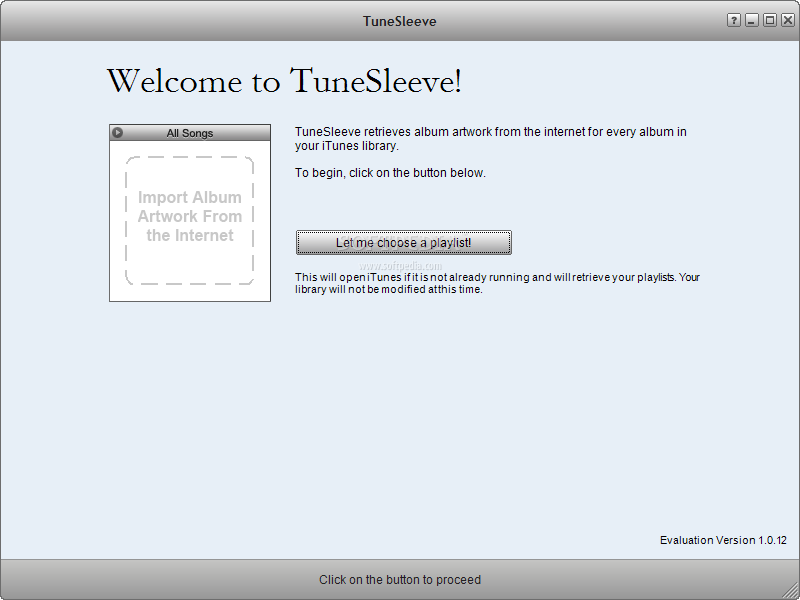The width and height of the screenshot is (800, 600).
Task: Click the TuneSleeve title in the title bar
Action: [399, 21]
